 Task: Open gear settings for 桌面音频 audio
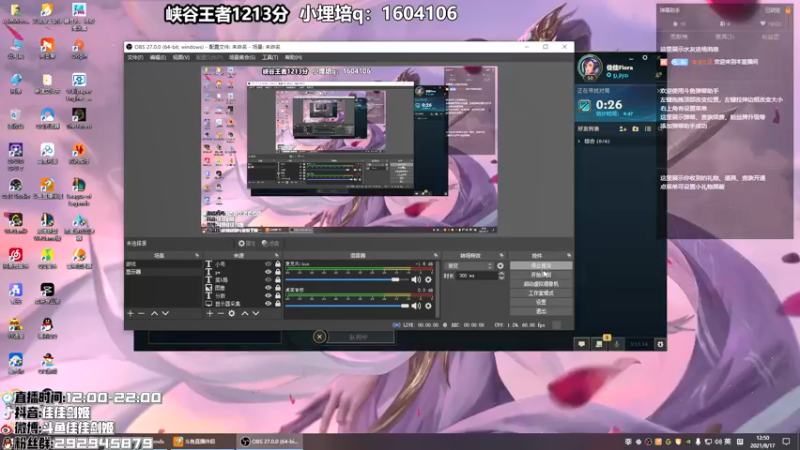click(x=428, y=306)
